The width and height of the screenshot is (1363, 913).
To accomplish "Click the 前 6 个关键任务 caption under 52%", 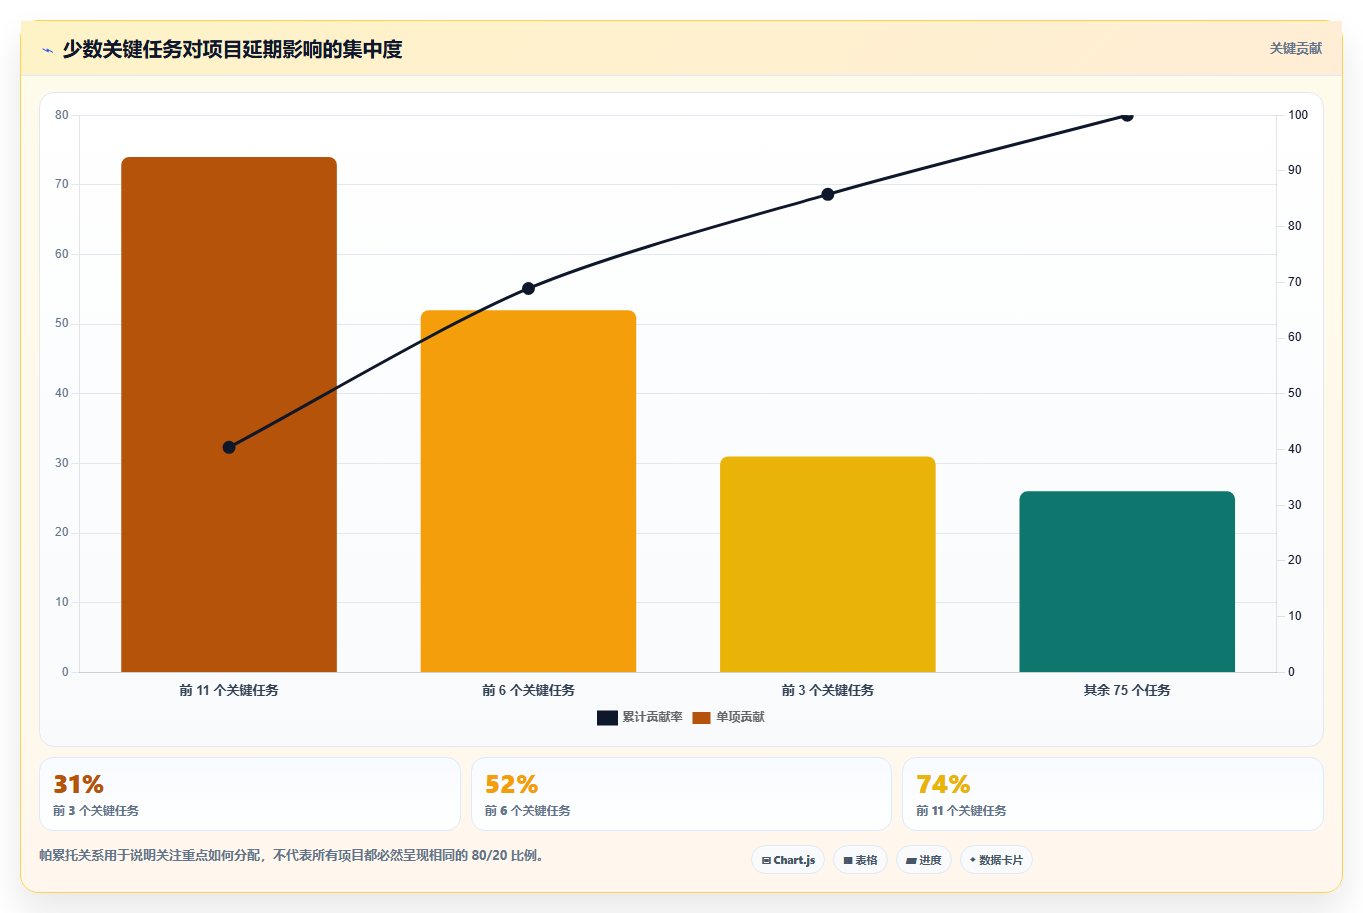I will click(528, 811).
